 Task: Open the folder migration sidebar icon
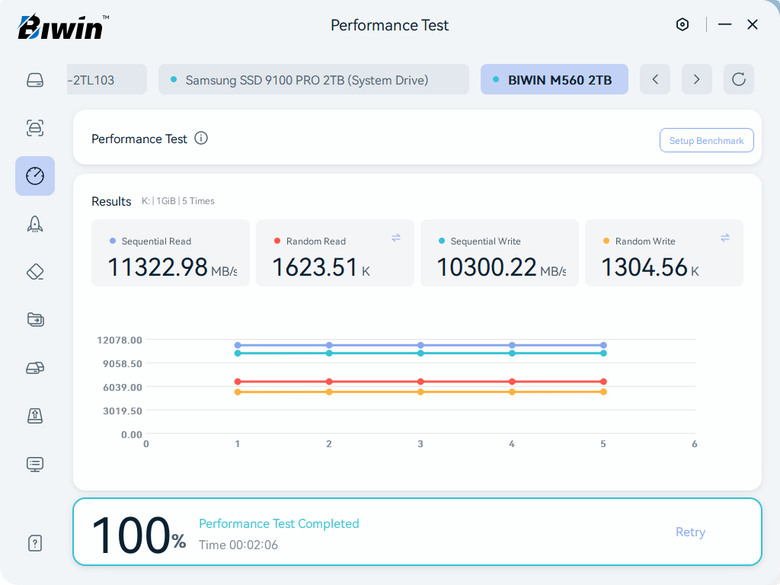[35, 319]
